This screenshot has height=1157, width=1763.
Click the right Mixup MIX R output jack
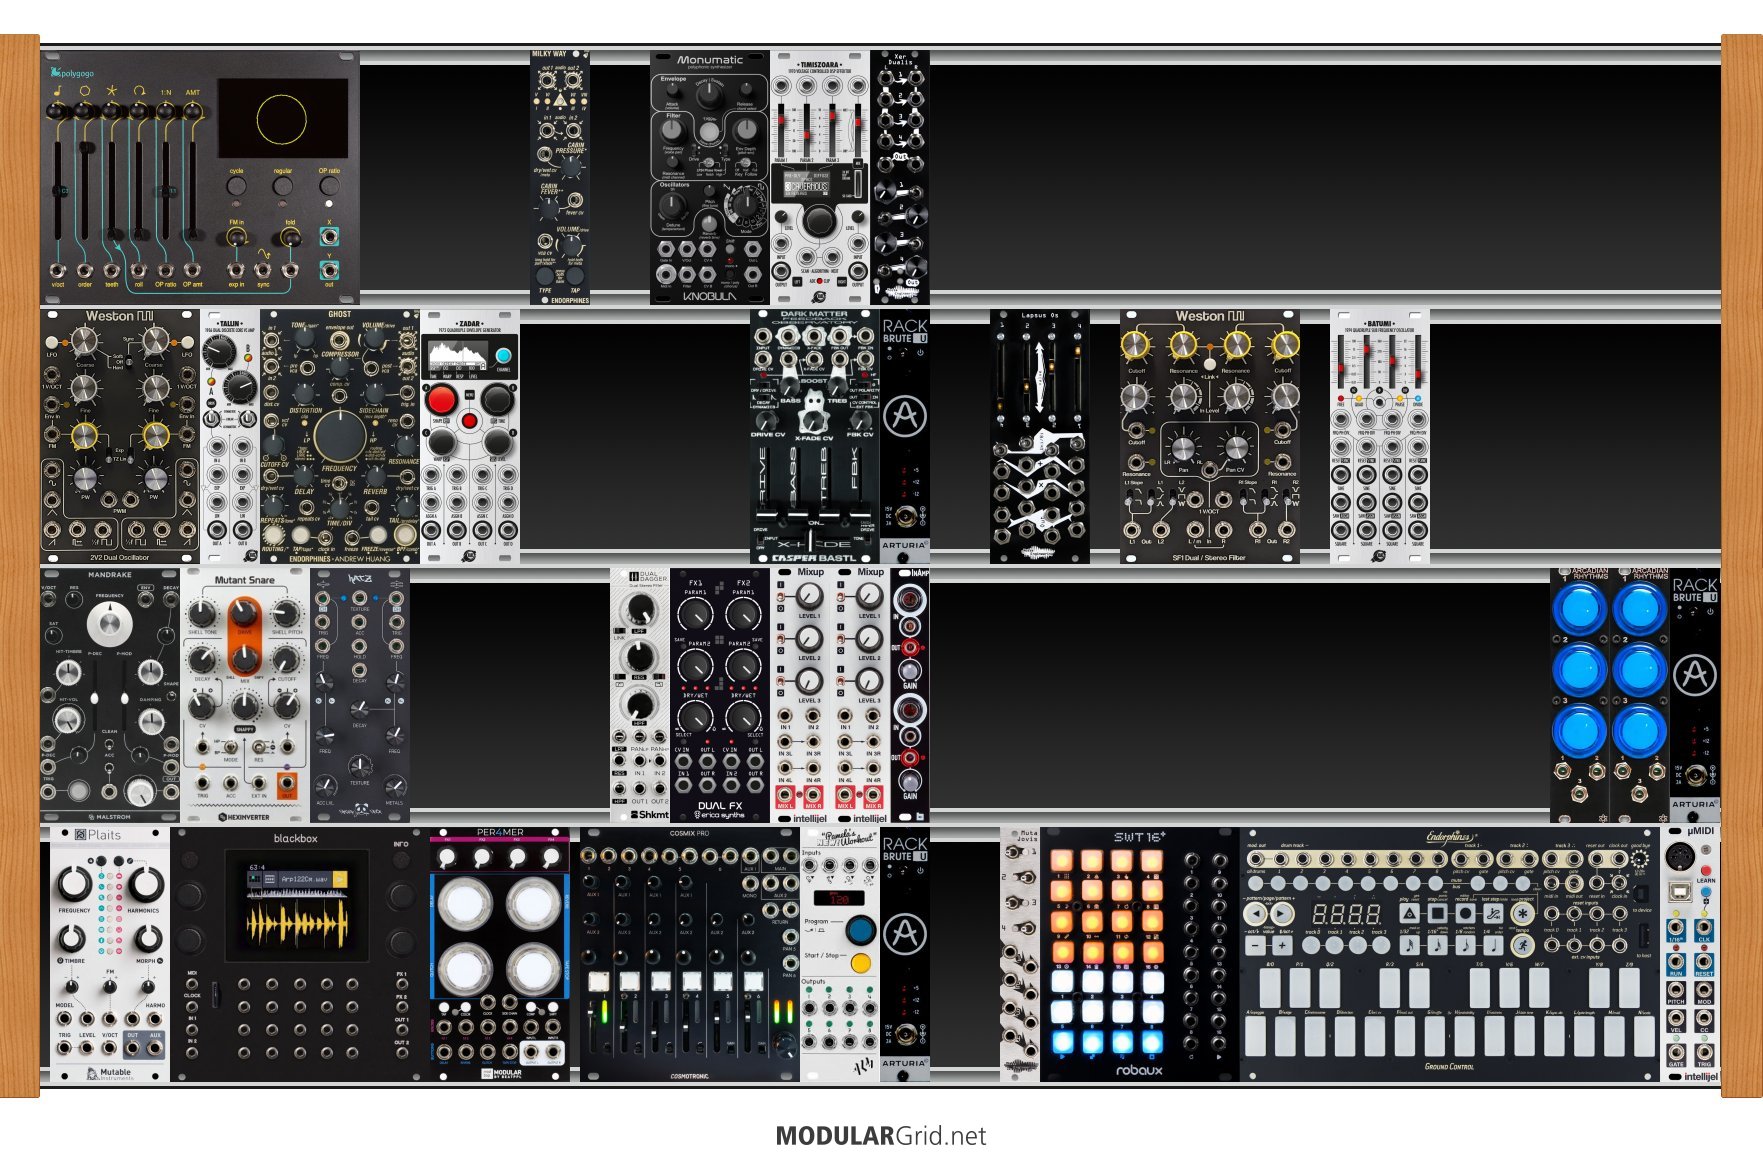point(873,793)
